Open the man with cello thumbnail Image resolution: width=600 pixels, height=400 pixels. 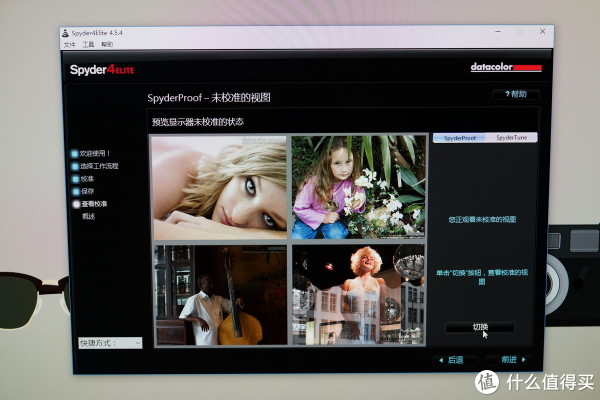pyautogui.click(x=220, y=295)
